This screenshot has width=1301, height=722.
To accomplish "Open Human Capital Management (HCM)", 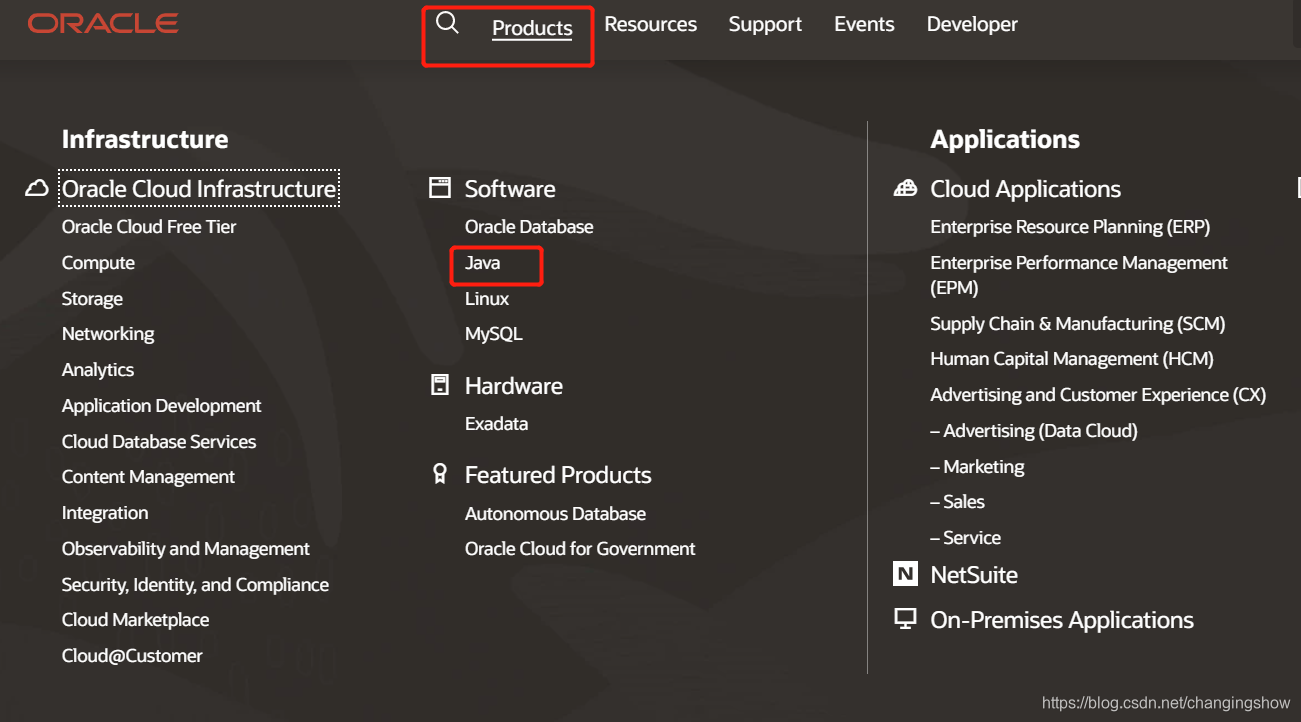I will pos(1071,359).
